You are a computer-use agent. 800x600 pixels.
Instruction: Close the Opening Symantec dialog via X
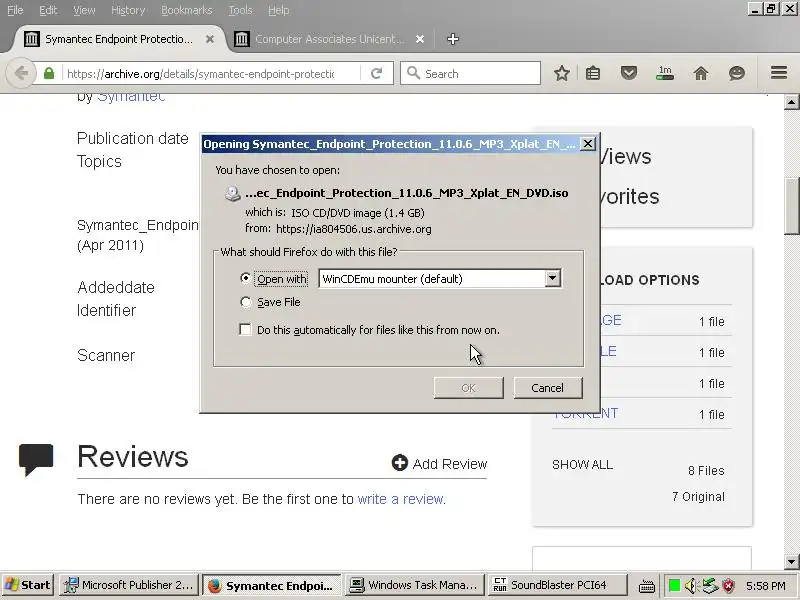point(588,144)
